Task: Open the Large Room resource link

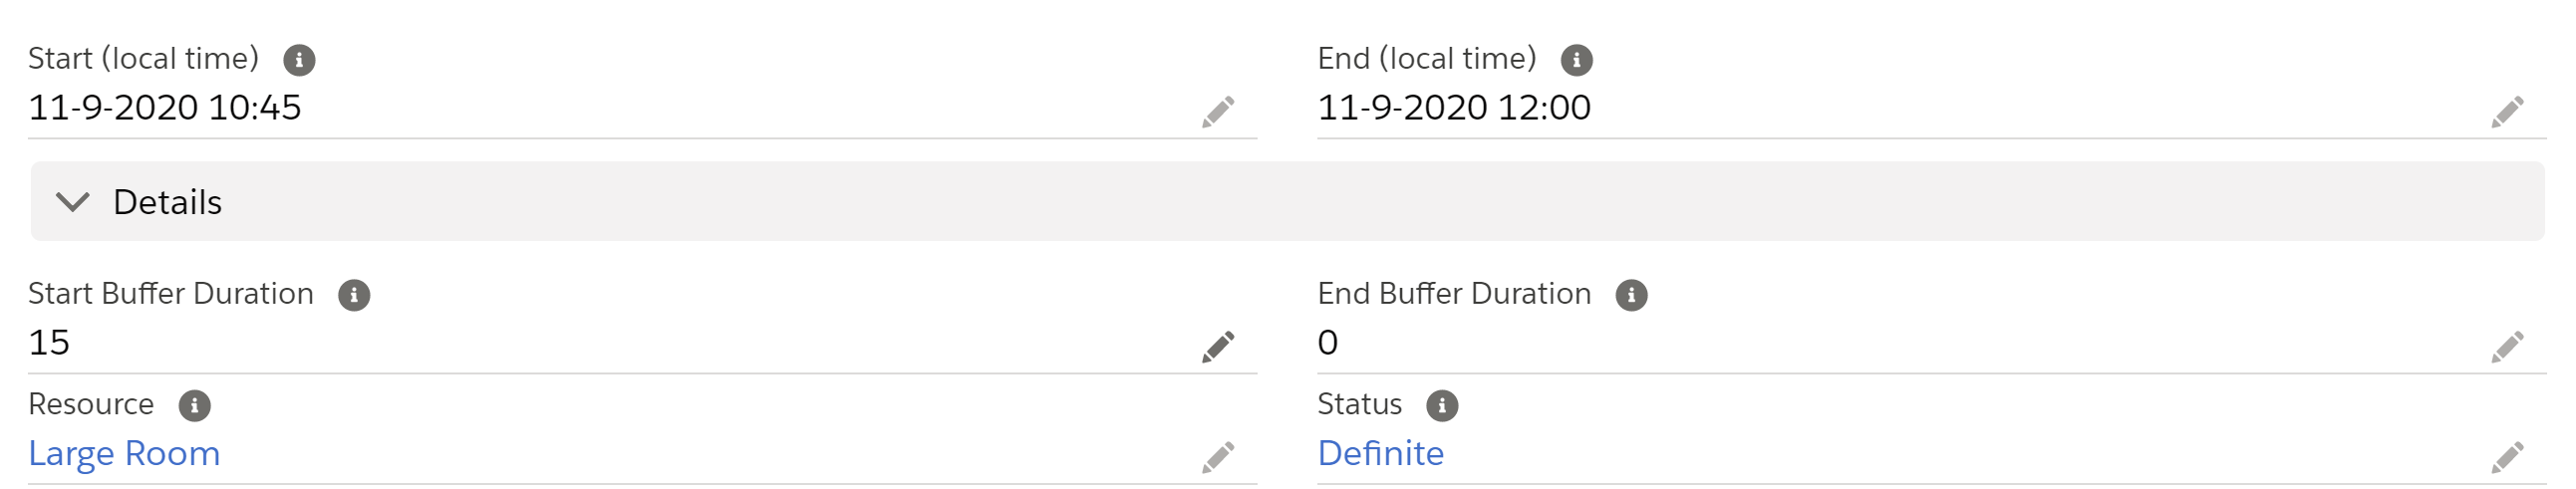Action: point(124,453)
